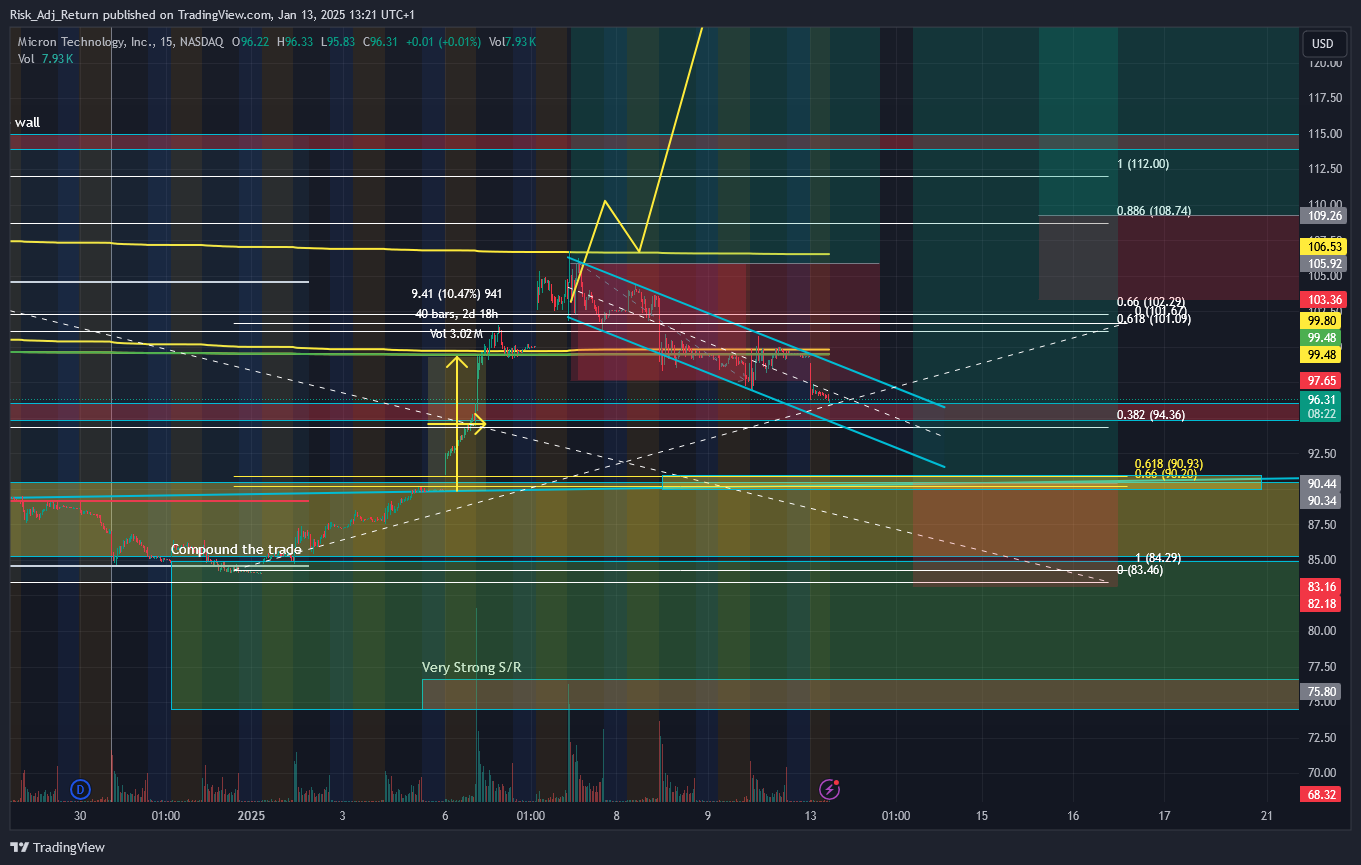Select the Fib level '1 (84.29)' label
Image resolution: width=1361 pixels, height=865 pixels.
coord(1160,557)
